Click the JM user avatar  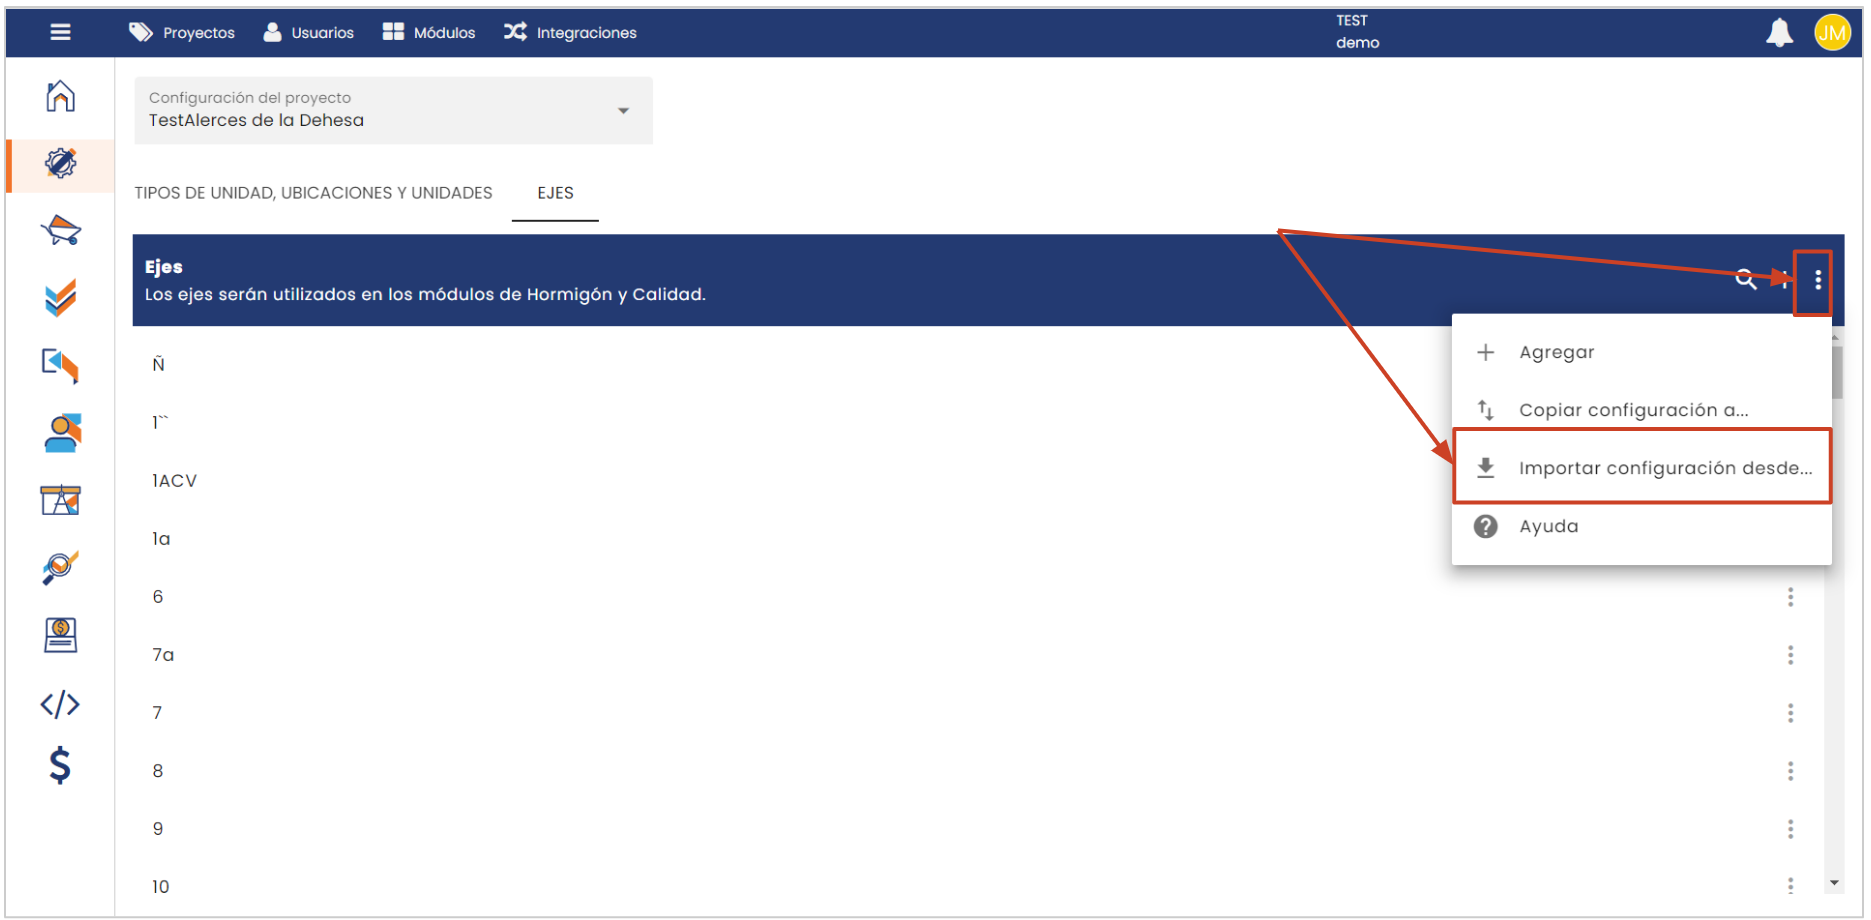(1831, 33)
